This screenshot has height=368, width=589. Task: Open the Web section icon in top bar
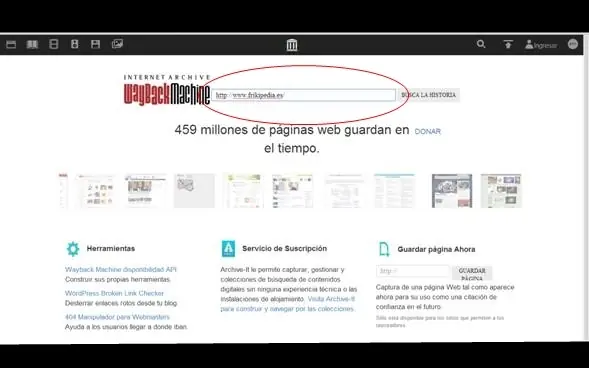11,44
